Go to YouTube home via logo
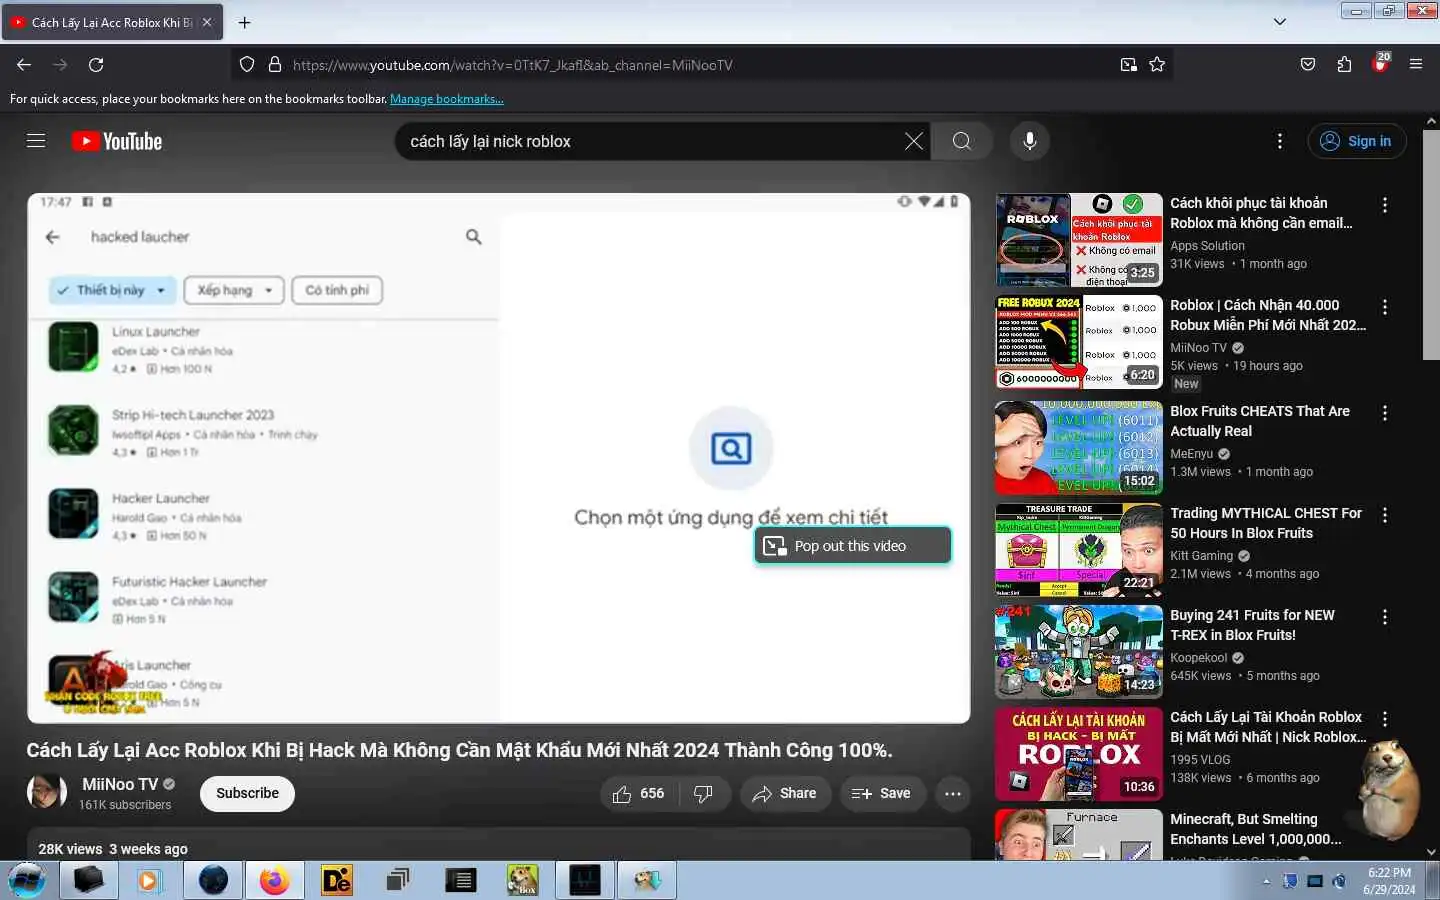The height and width of the screenshot is (900, 1440). click(117, 141)
